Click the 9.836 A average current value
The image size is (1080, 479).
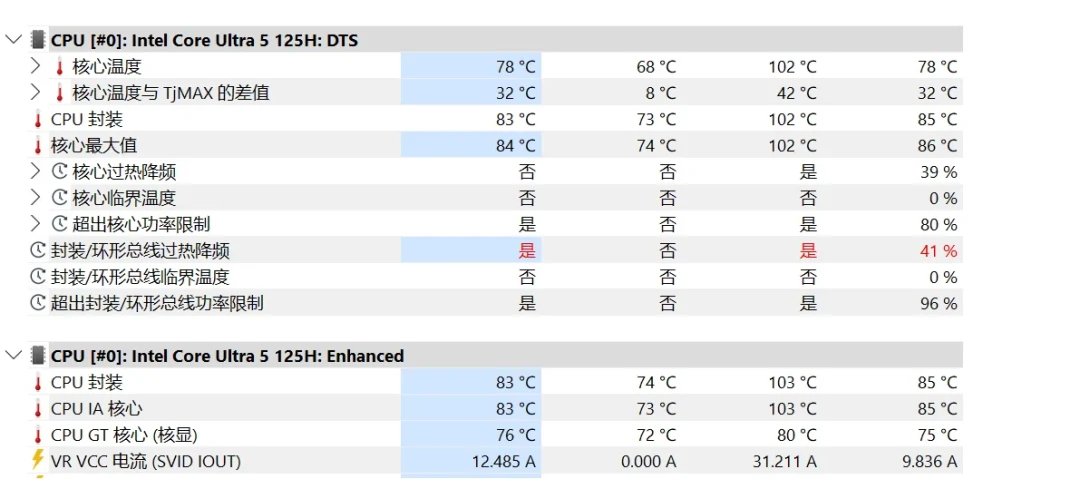930,461
